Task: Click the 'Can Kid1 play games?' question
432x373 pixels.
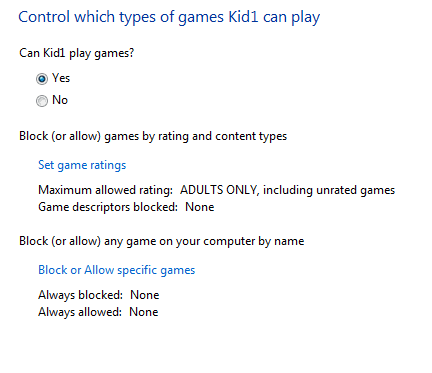Action: click(x=77, y=53)
